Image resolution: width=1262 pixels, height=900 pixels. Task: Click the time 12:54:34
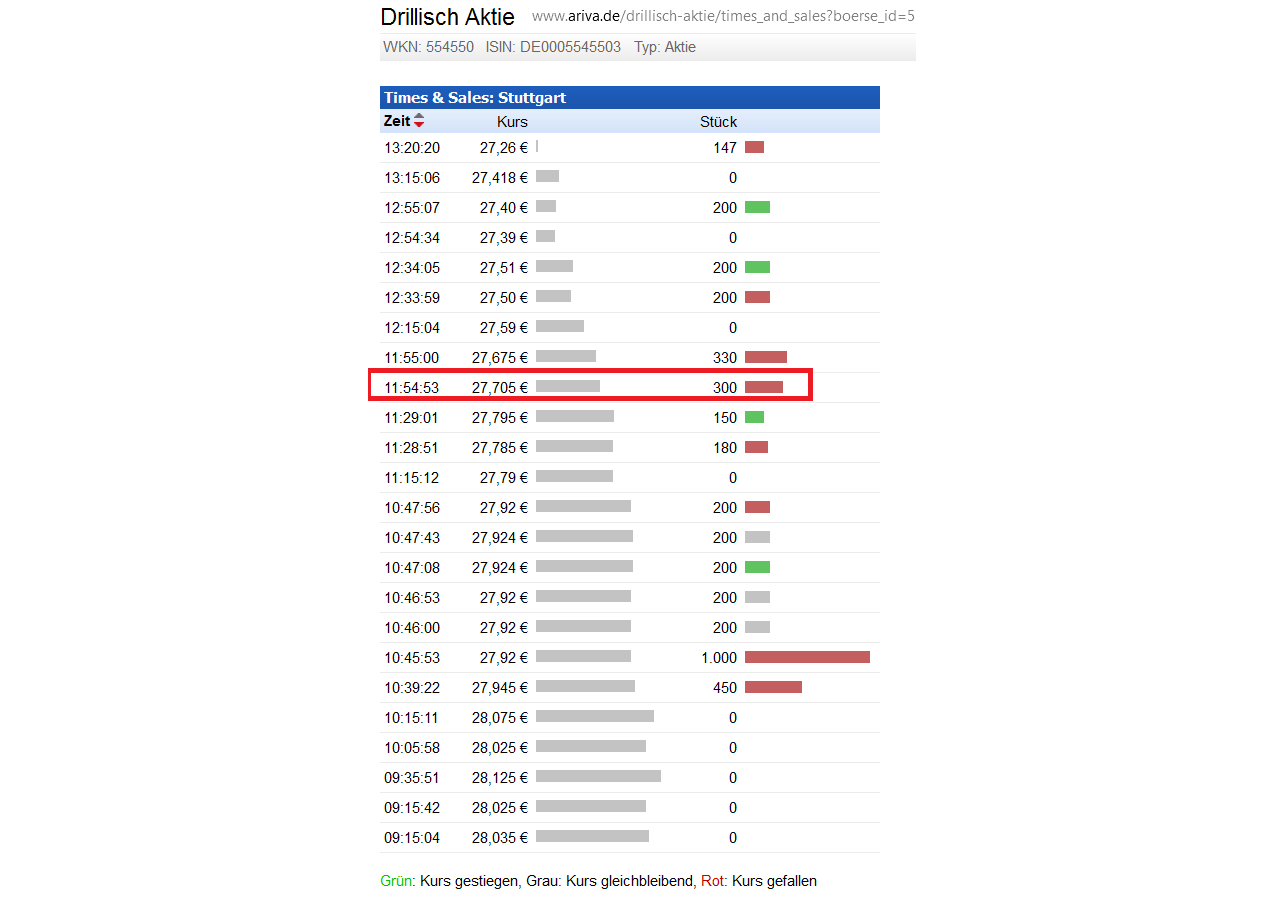(x=412, y=238)
